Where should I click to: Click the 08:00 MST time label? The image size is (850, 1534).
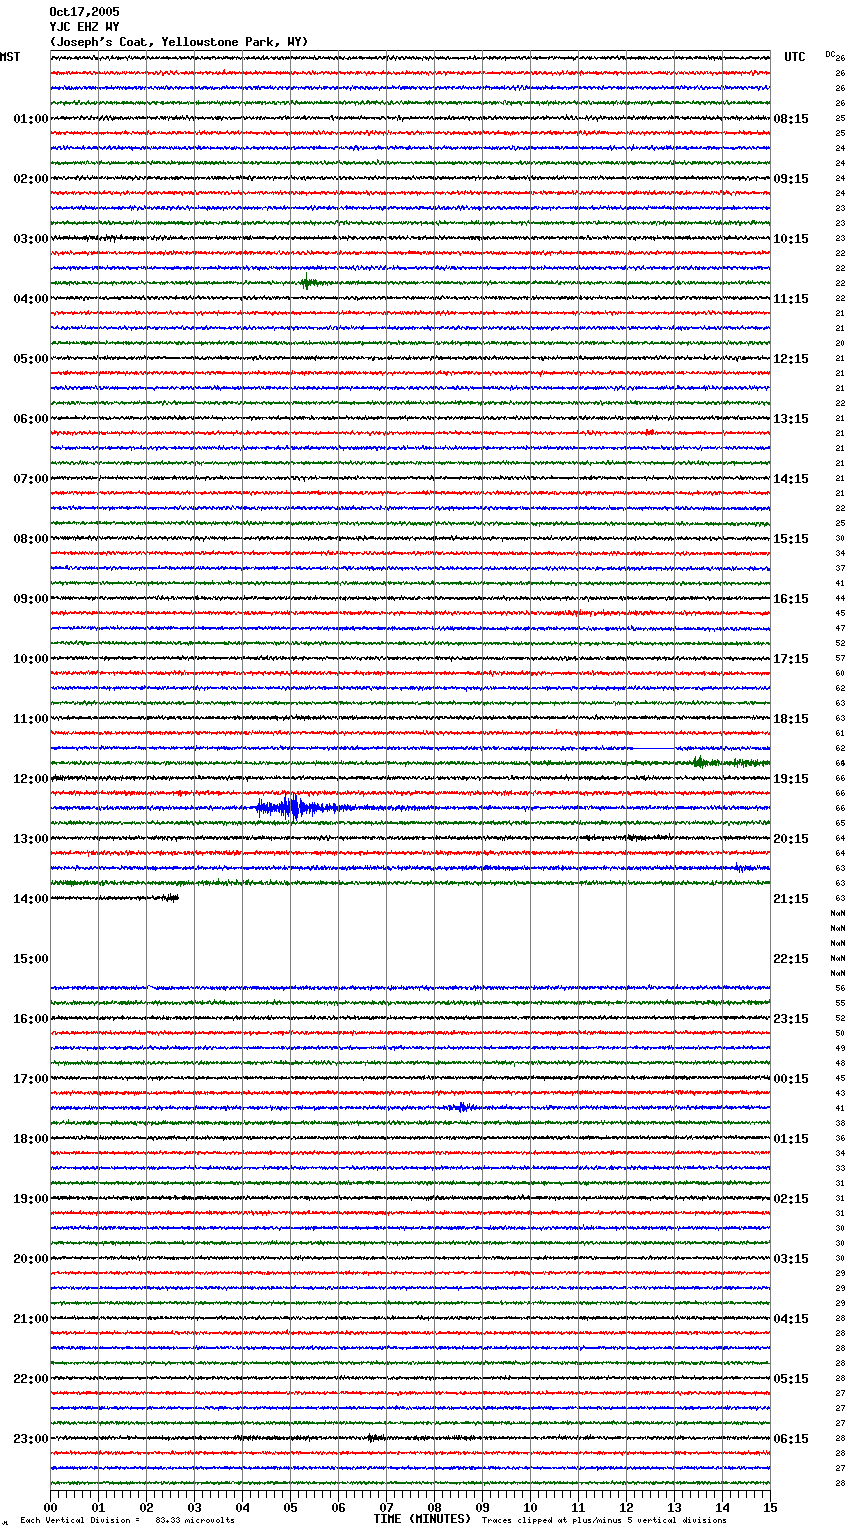point(31,539)
